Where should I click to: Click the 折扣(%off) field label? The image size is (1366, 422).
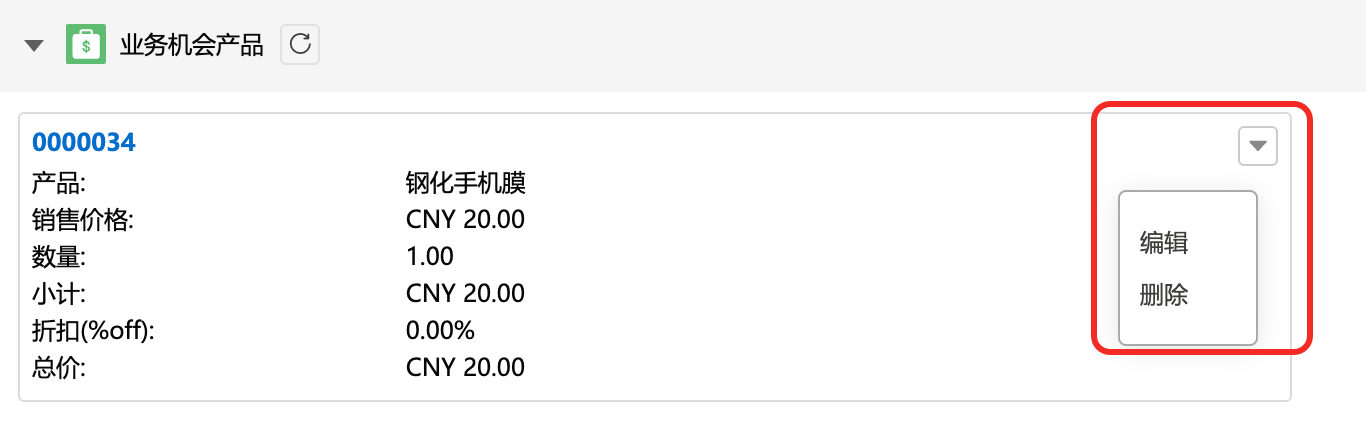95,330
